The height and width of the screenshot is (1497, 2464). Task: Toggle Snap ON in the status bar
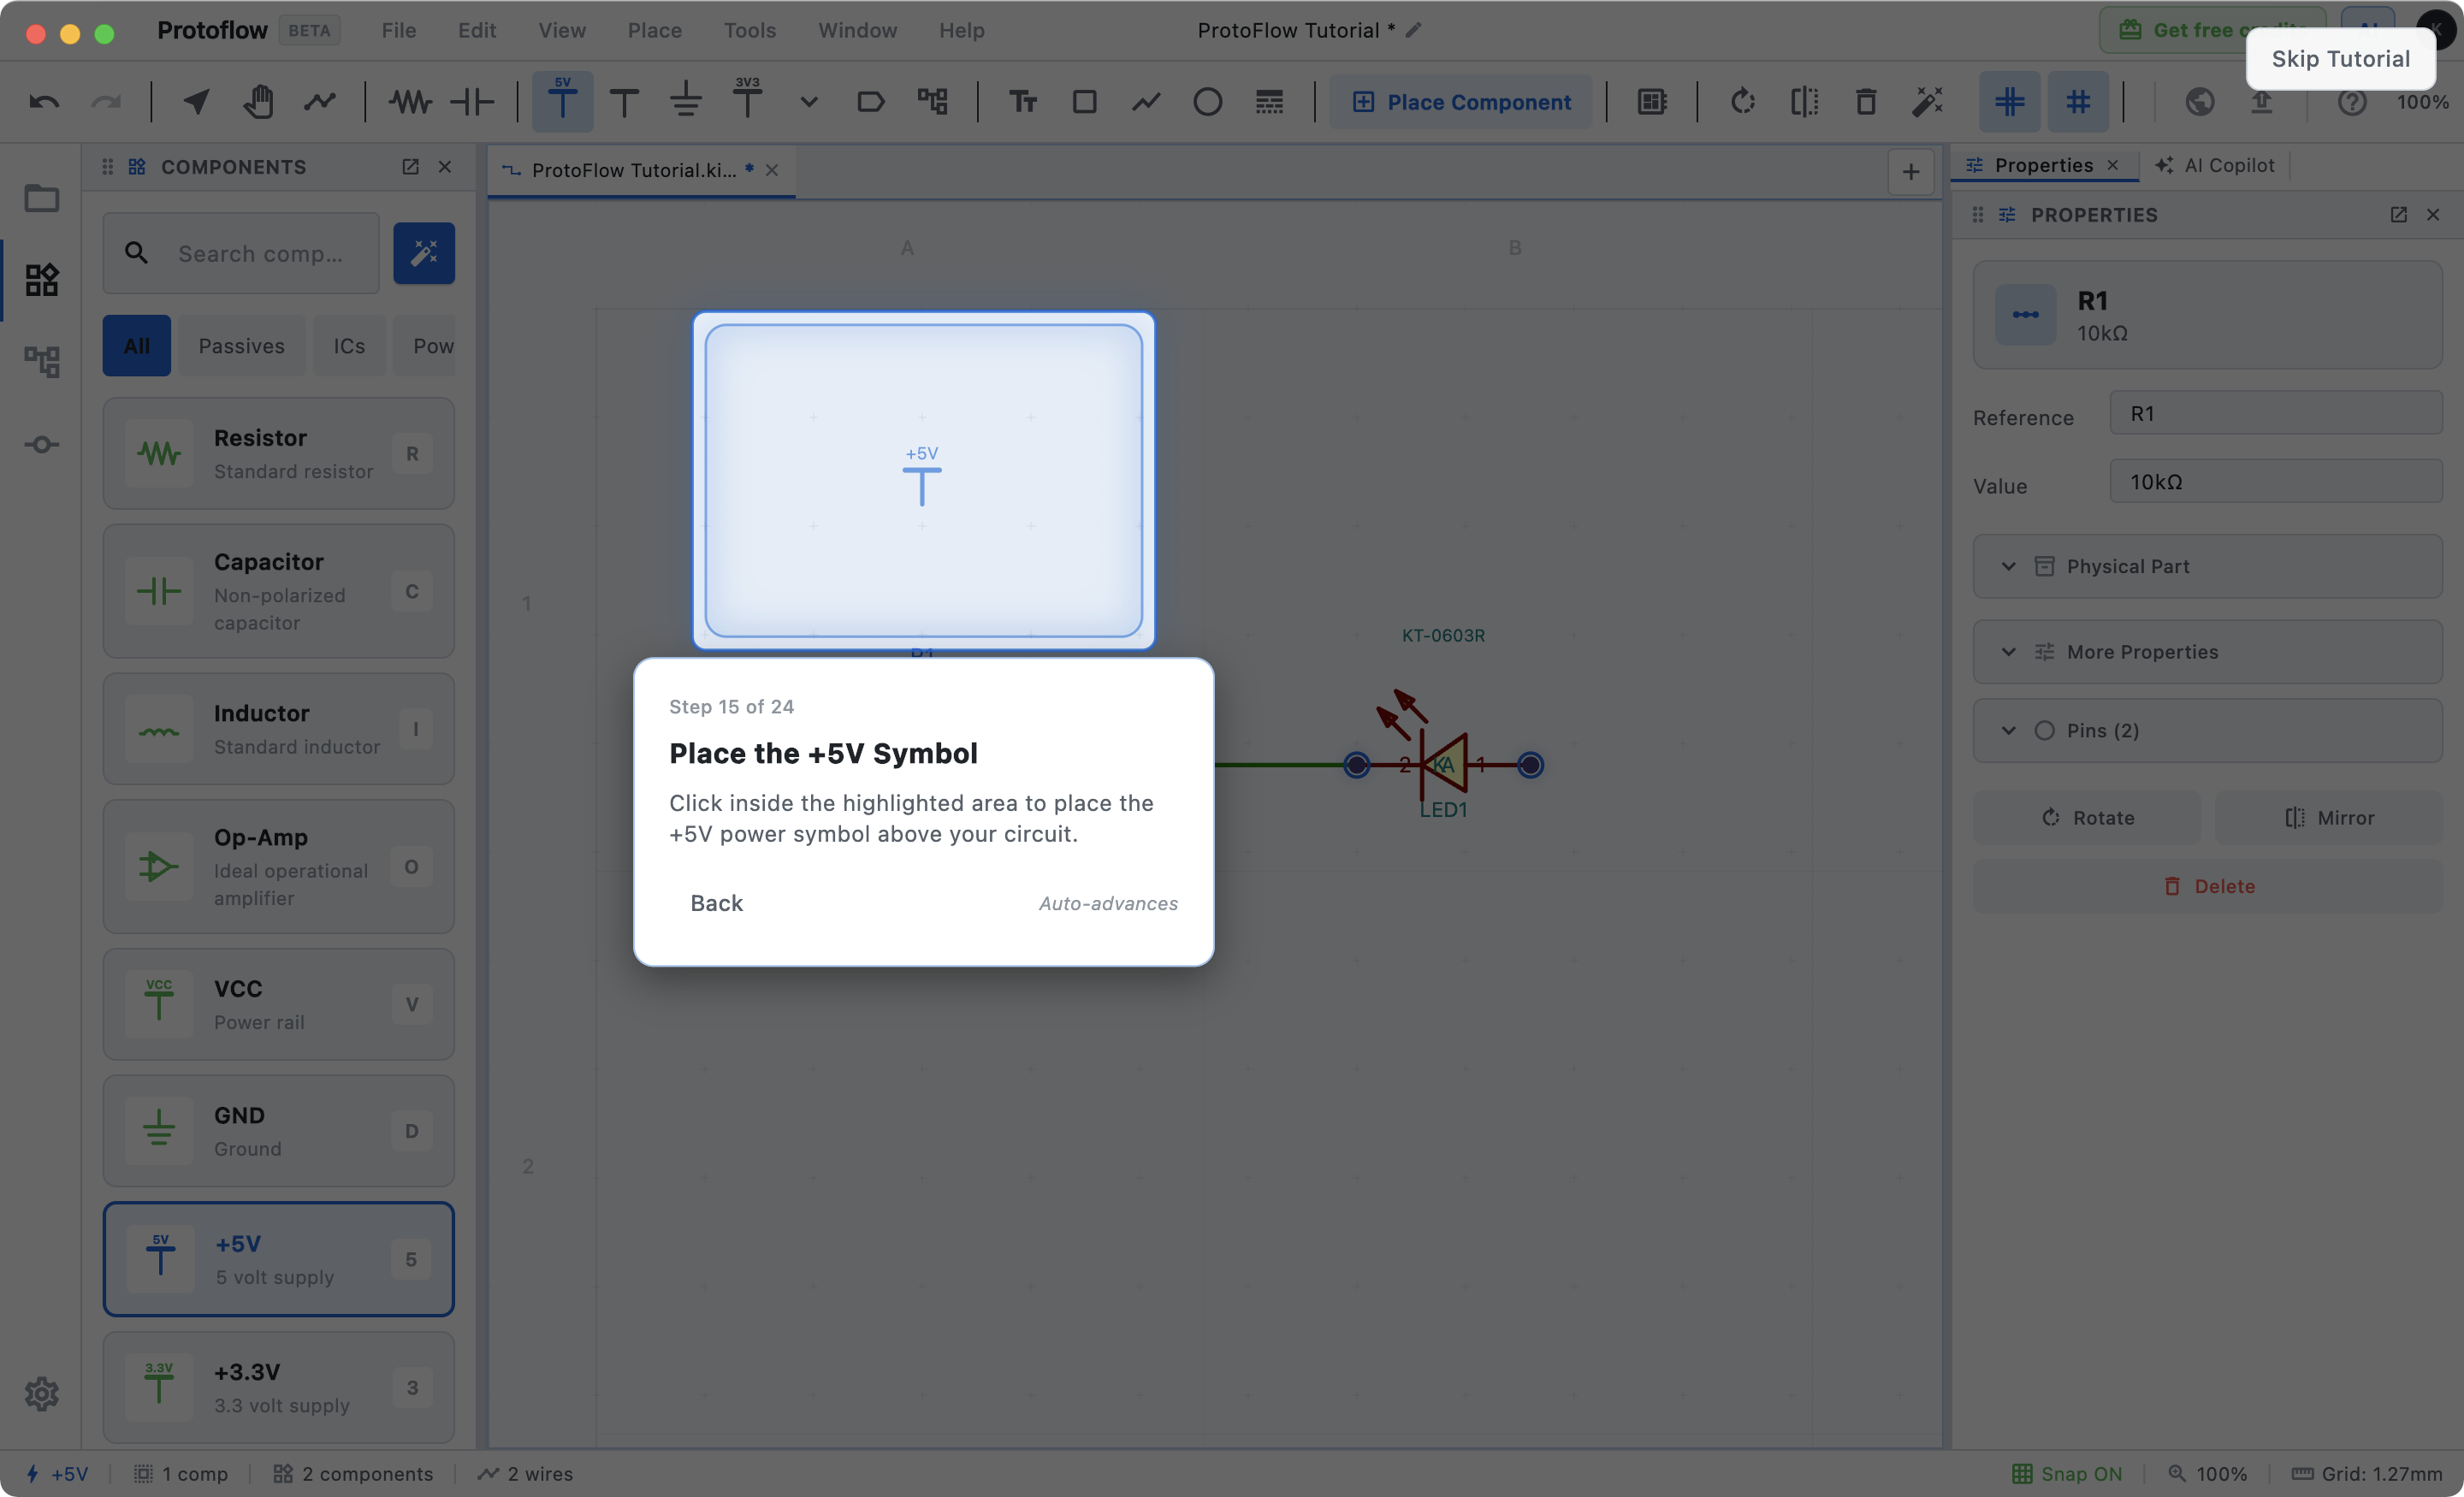2066,1473
